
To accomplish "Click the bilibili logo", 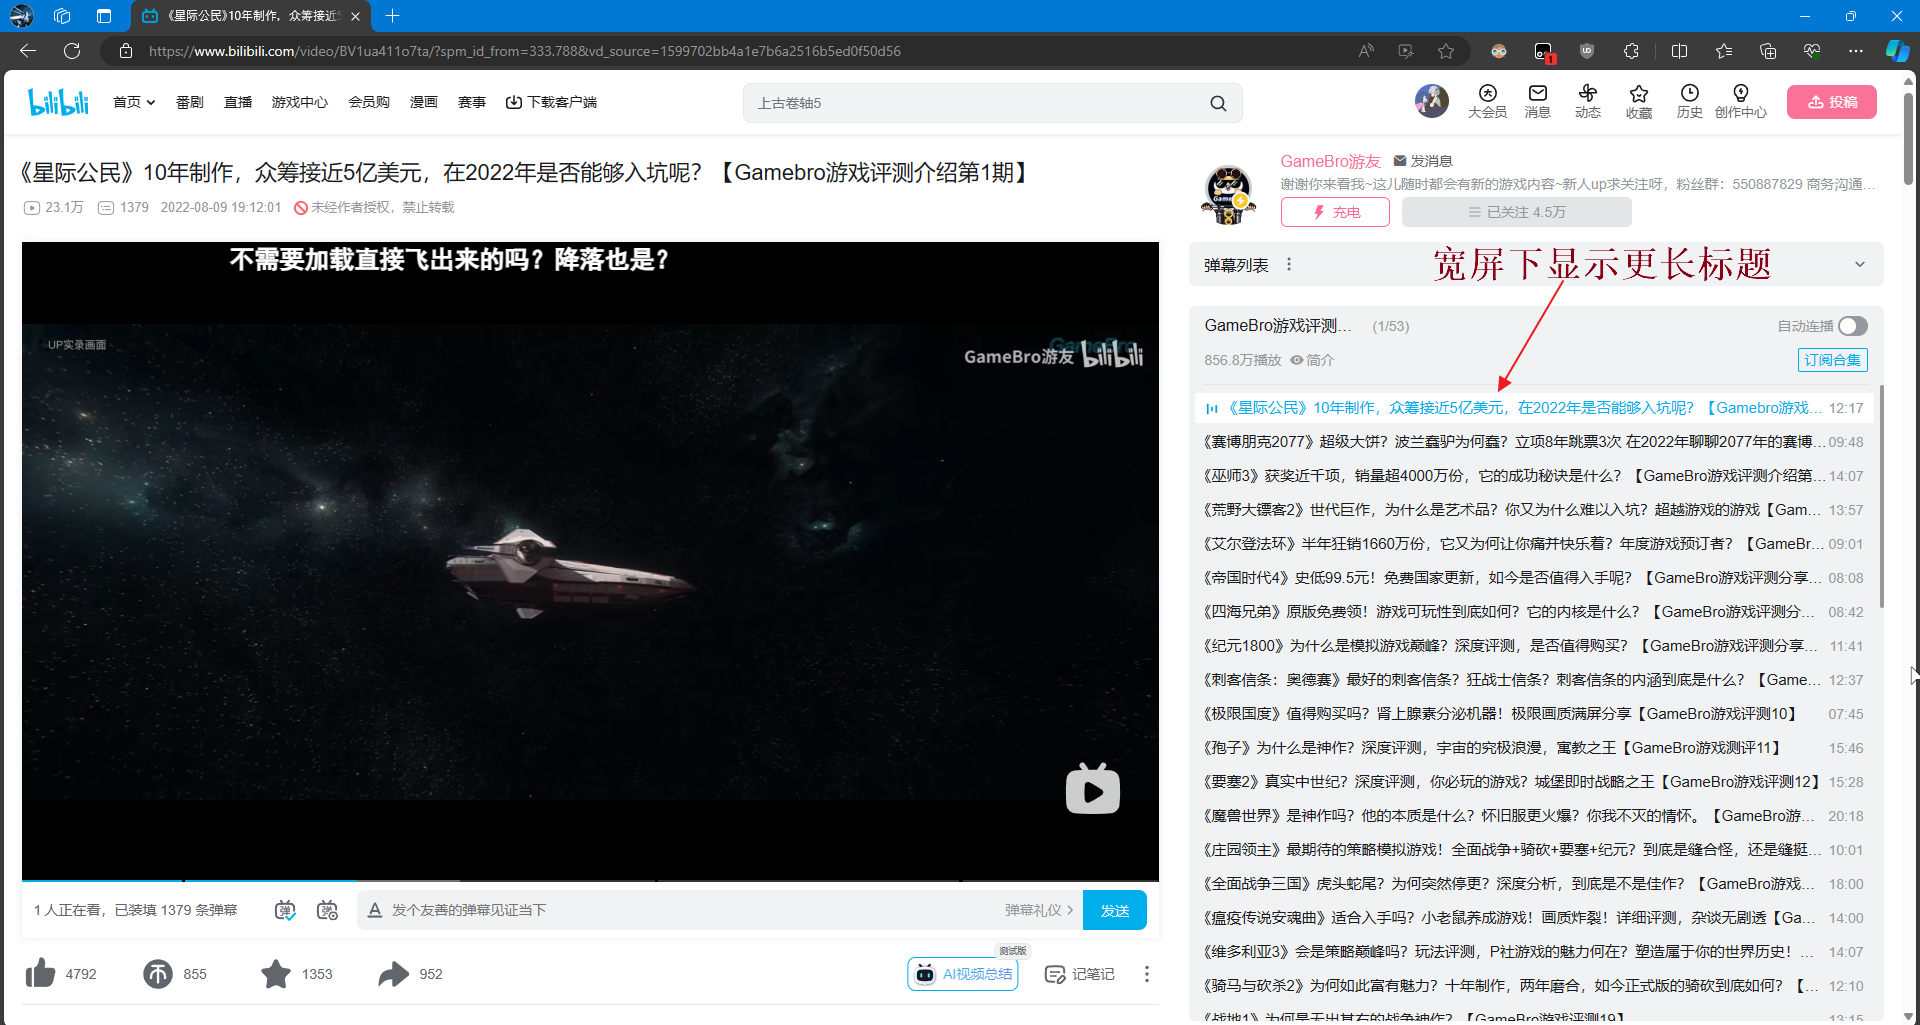I will tap(58, 102).
